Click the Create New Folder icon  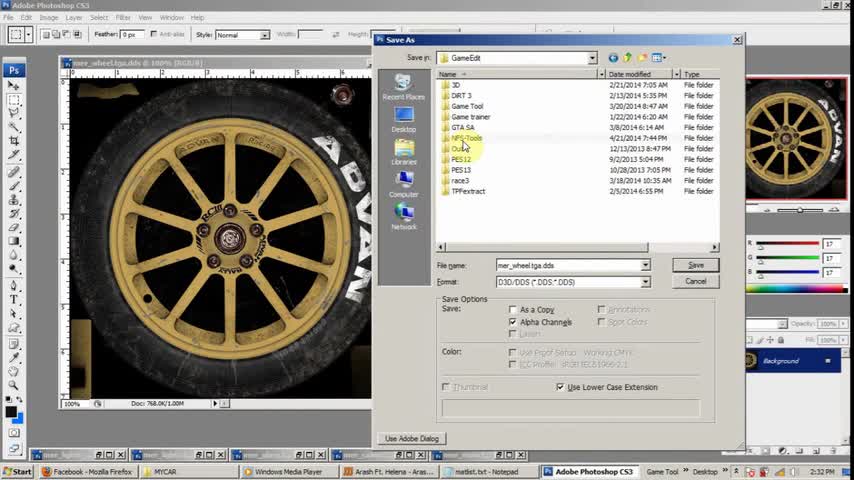click(642, 58)
